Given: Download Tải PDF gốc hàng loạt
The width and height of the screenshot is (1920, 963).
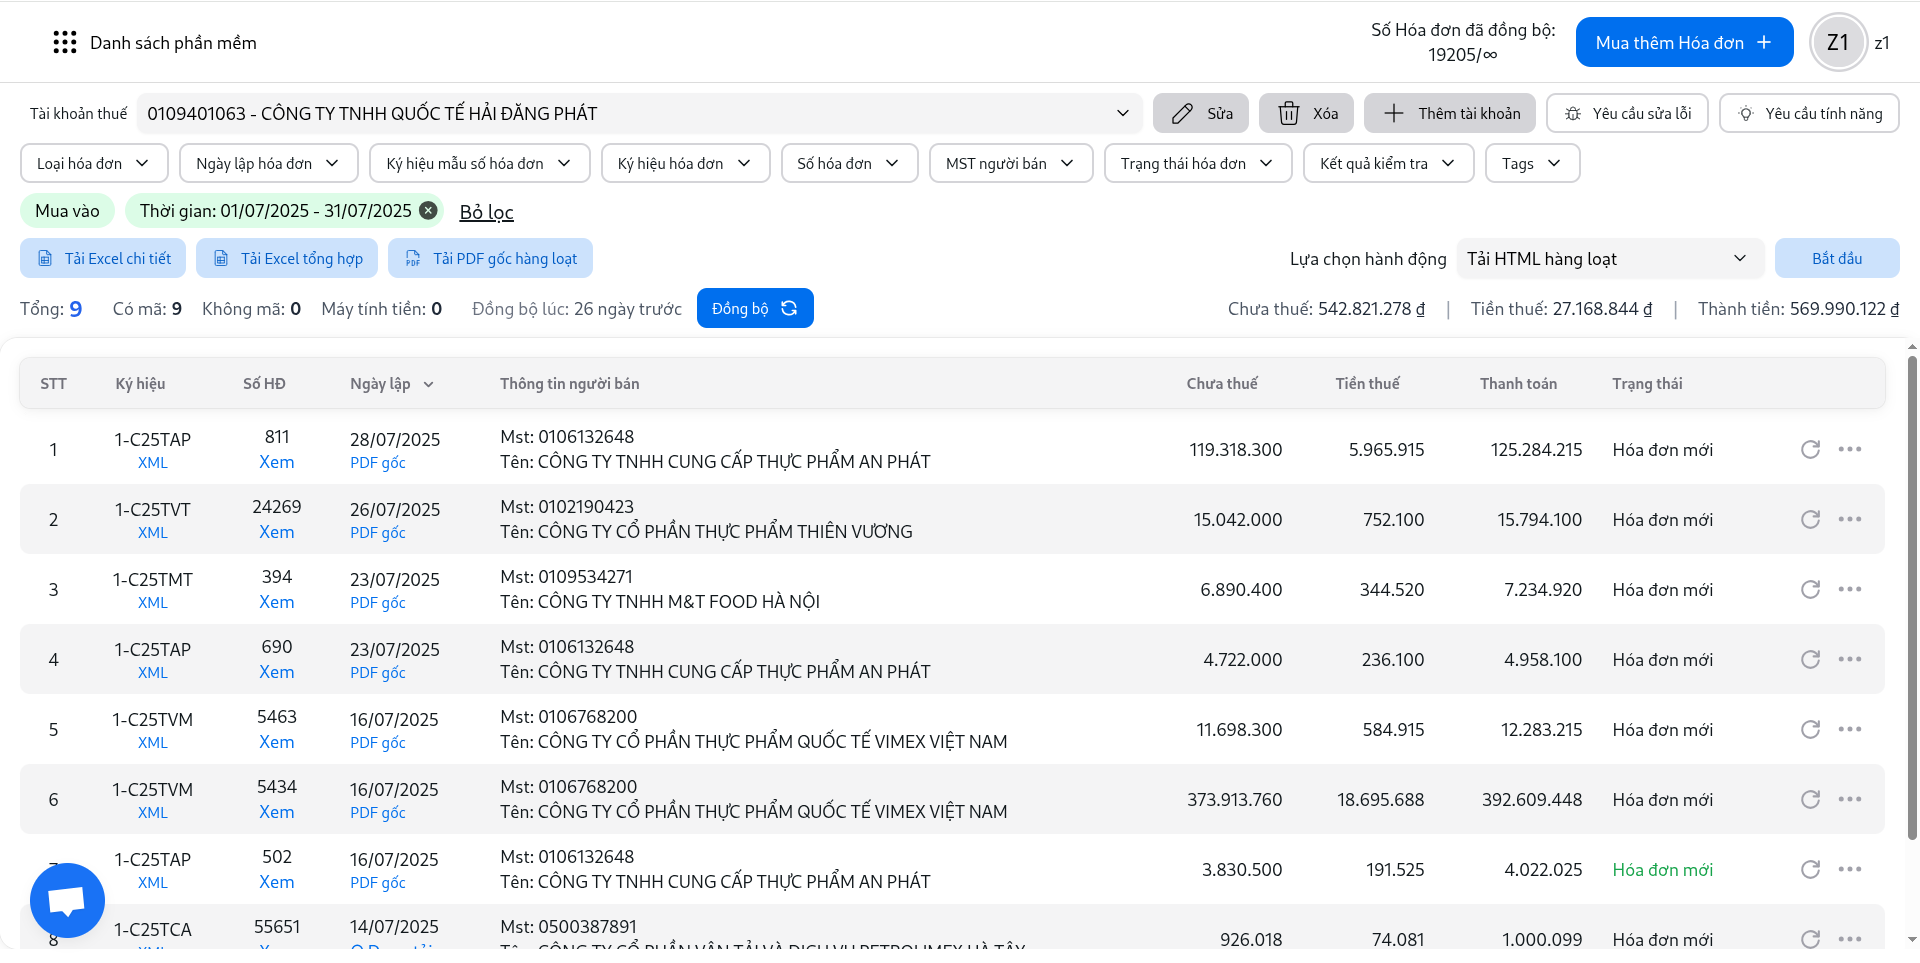Looking at the screenshot, I should (x=490, y=258).
